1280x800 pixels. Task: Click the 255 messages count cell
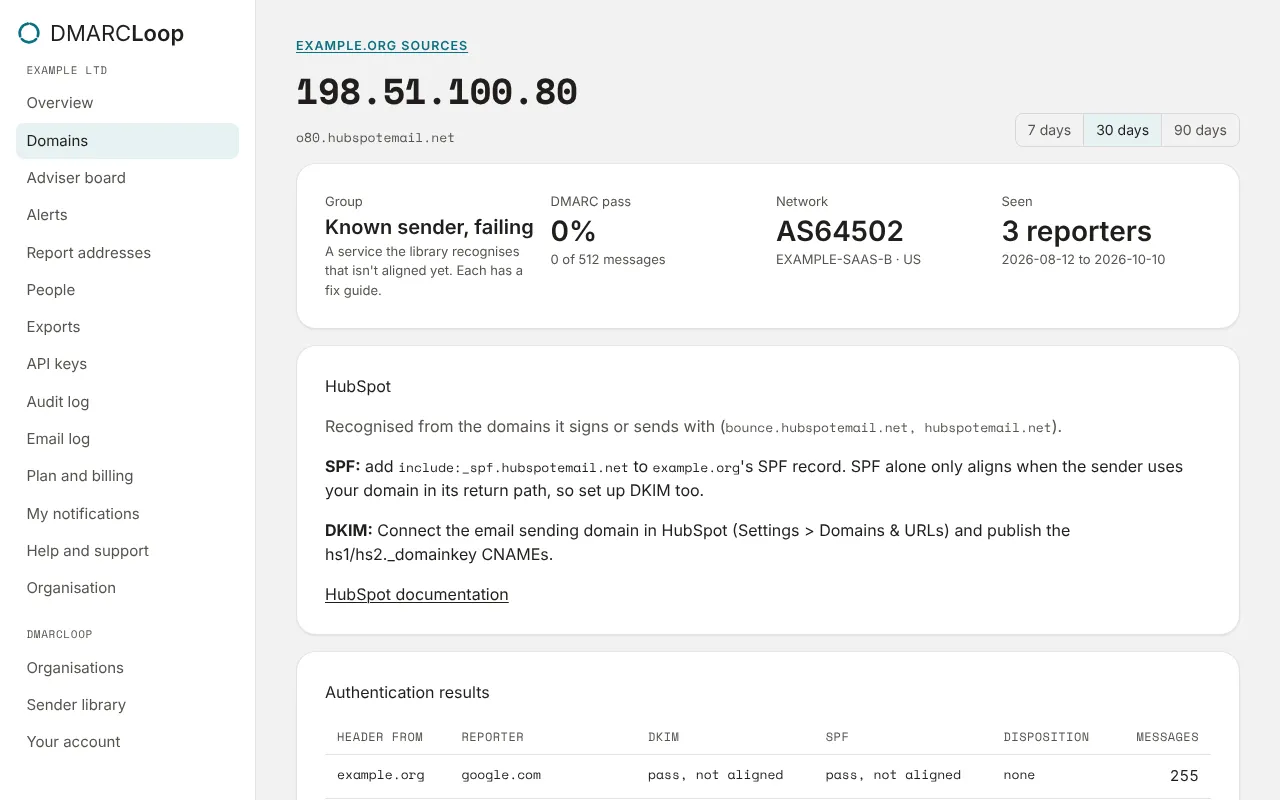[x=1184, y=776]
